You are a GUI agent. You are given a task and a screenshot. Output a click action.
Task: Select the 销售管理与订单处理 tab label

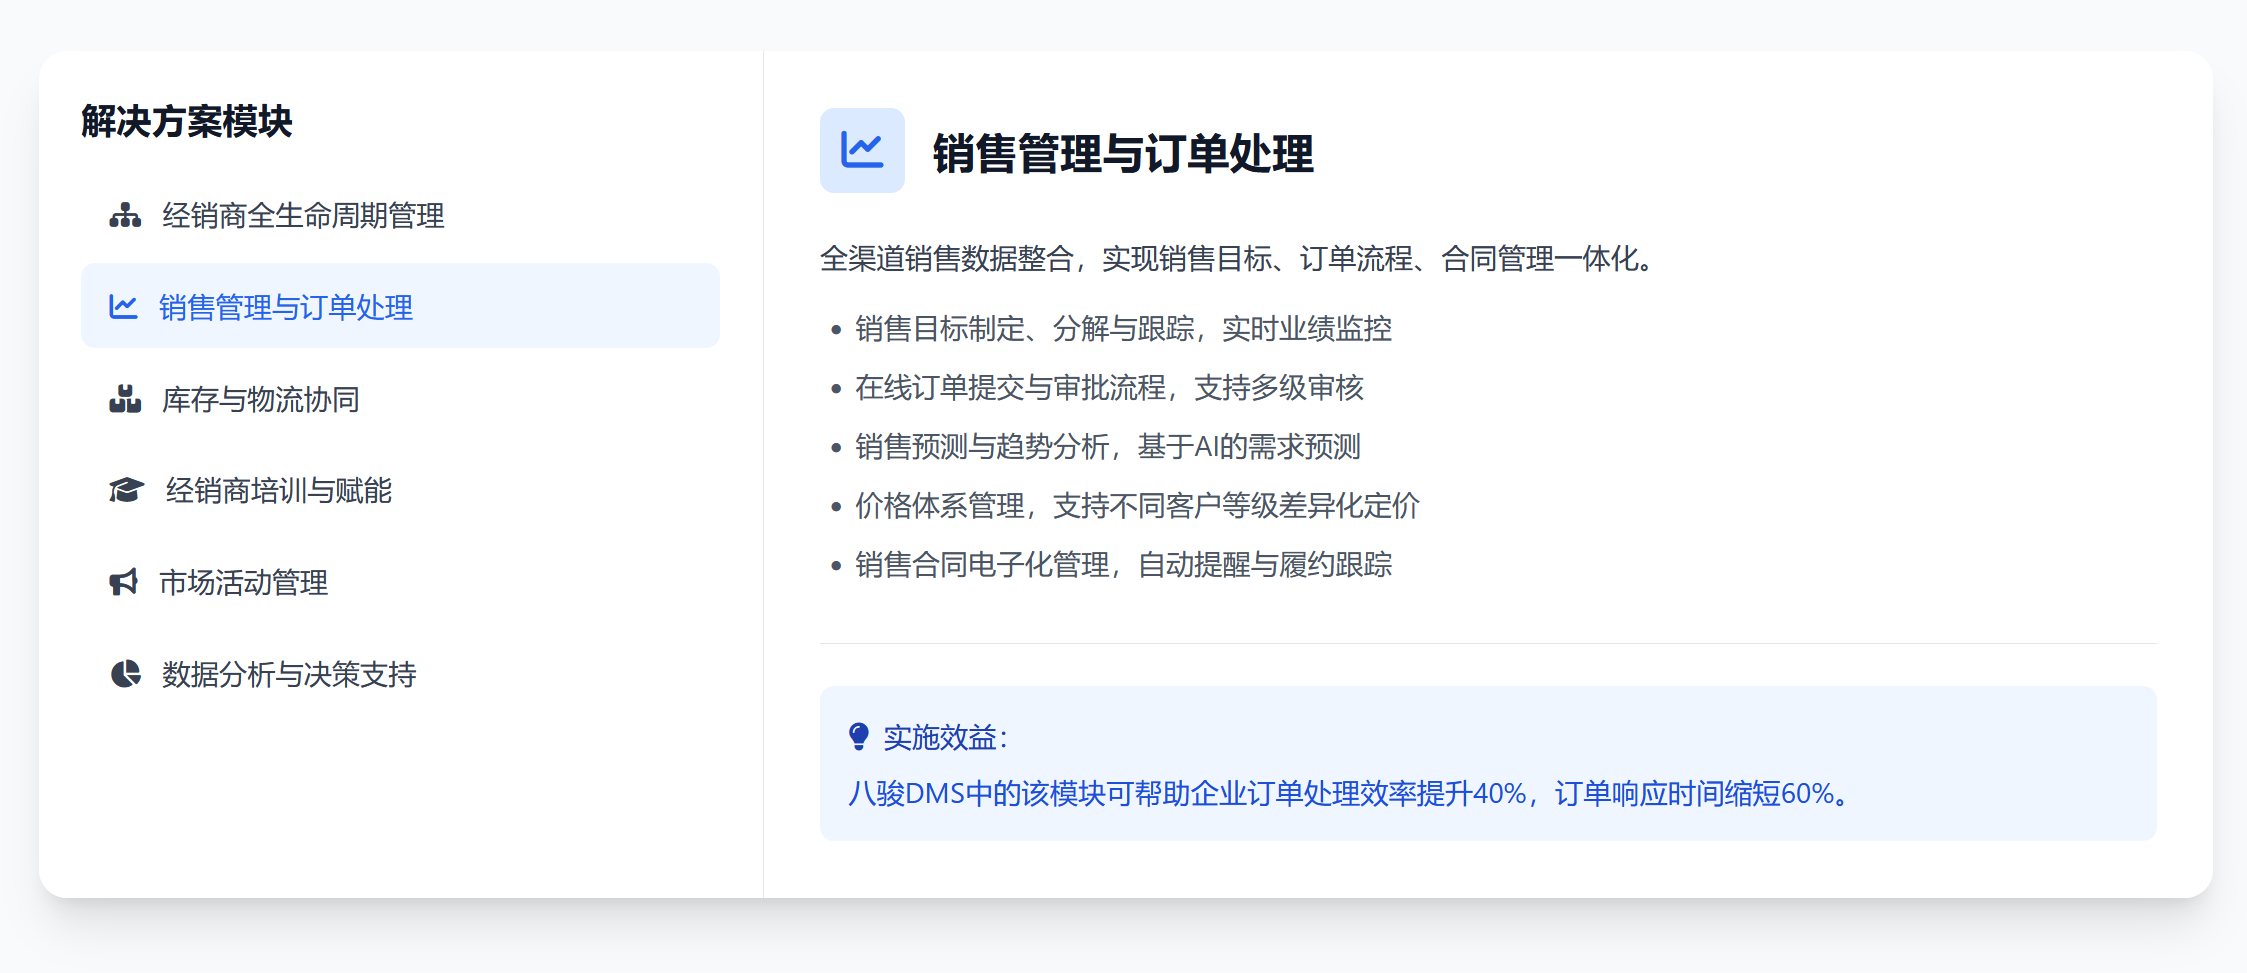tap(286, 307)
